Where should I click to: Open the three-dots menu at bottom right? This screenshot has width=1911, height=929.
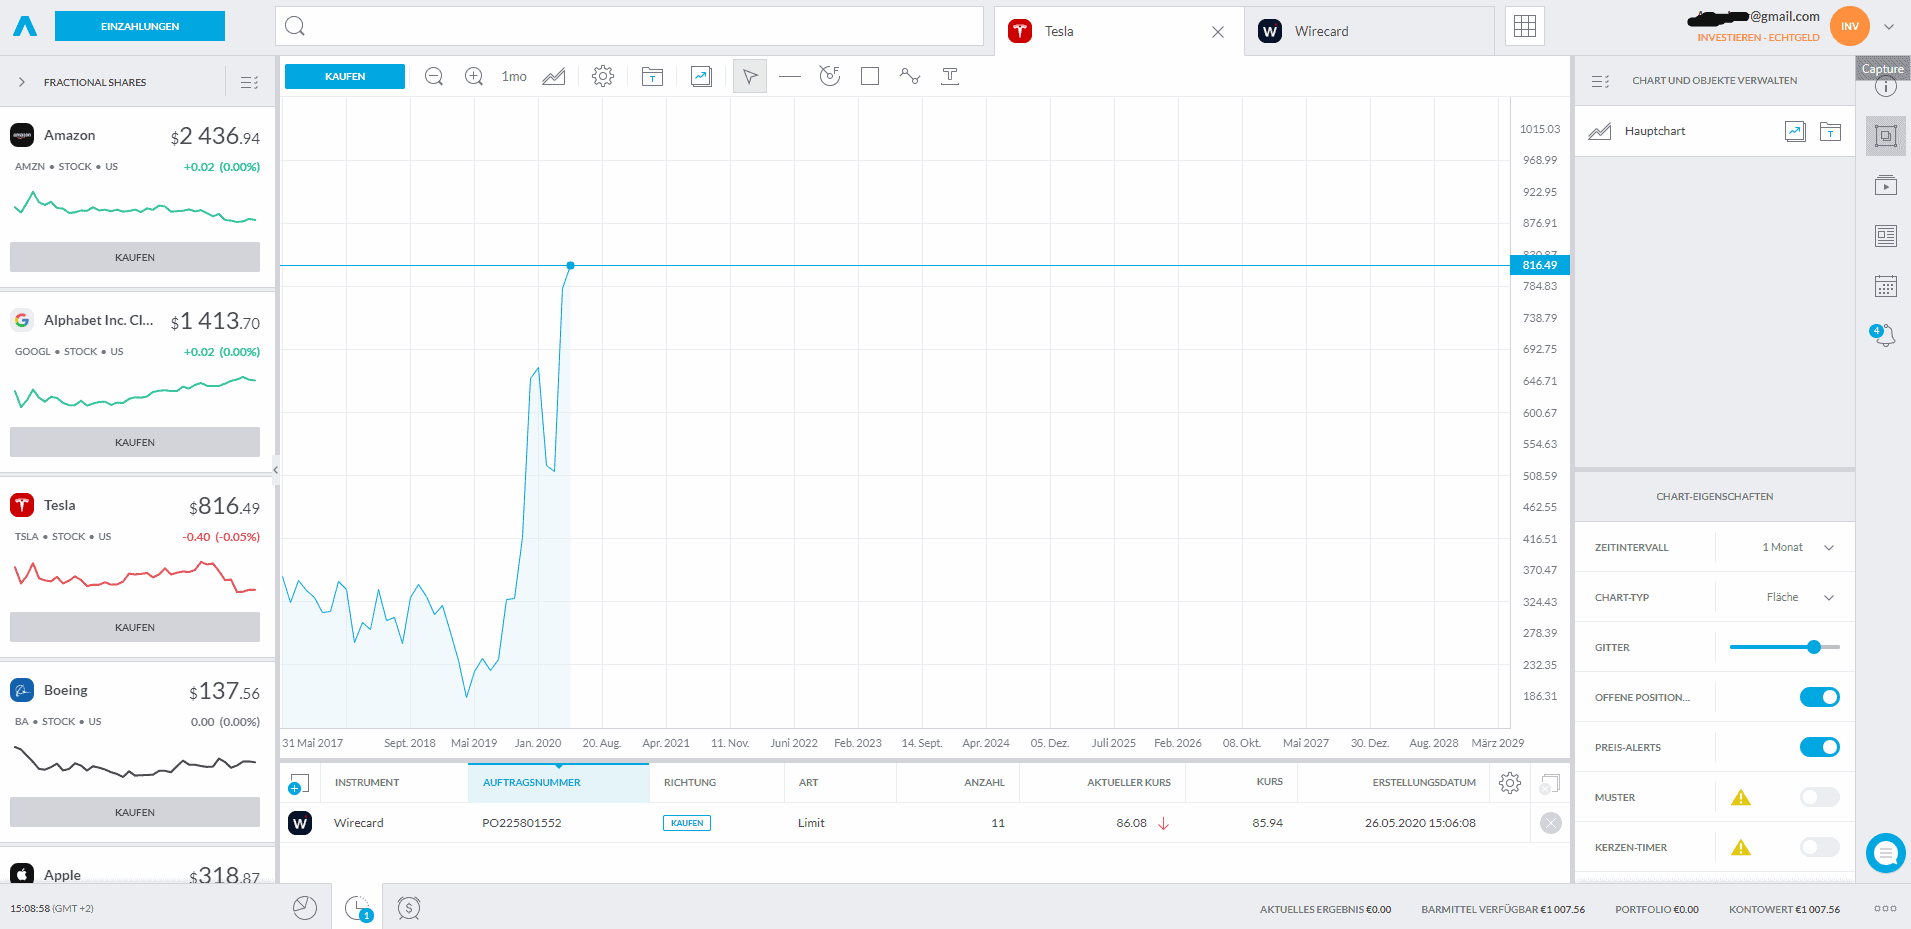[x=1885, y=908]
